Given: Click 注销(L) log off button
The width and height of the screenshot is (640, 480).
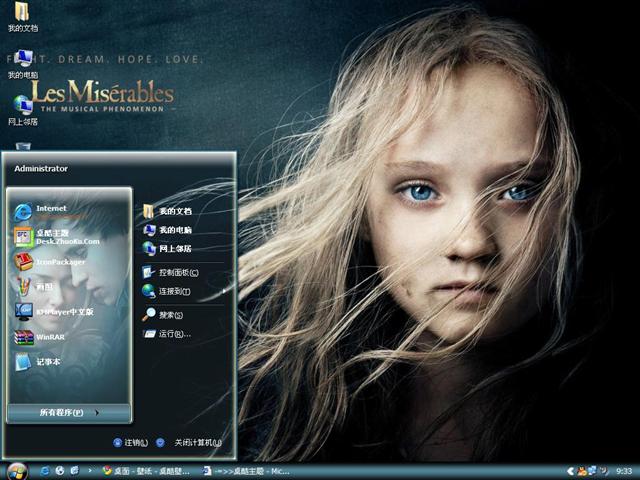Looking at the screenshot, I should (x=131, y=443).
